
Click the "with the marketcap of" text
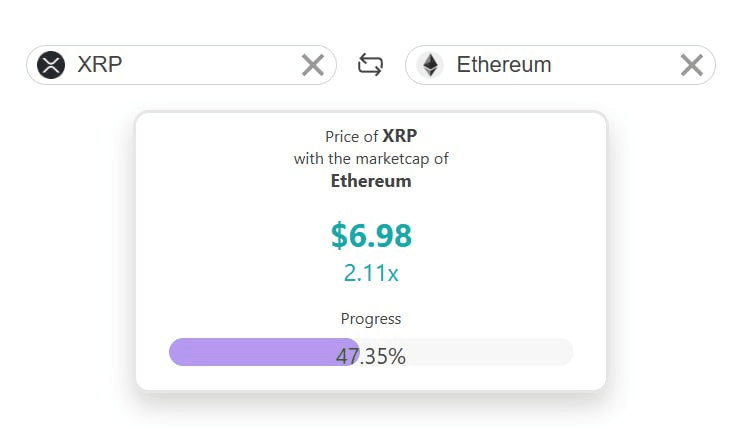pos(371,159)
